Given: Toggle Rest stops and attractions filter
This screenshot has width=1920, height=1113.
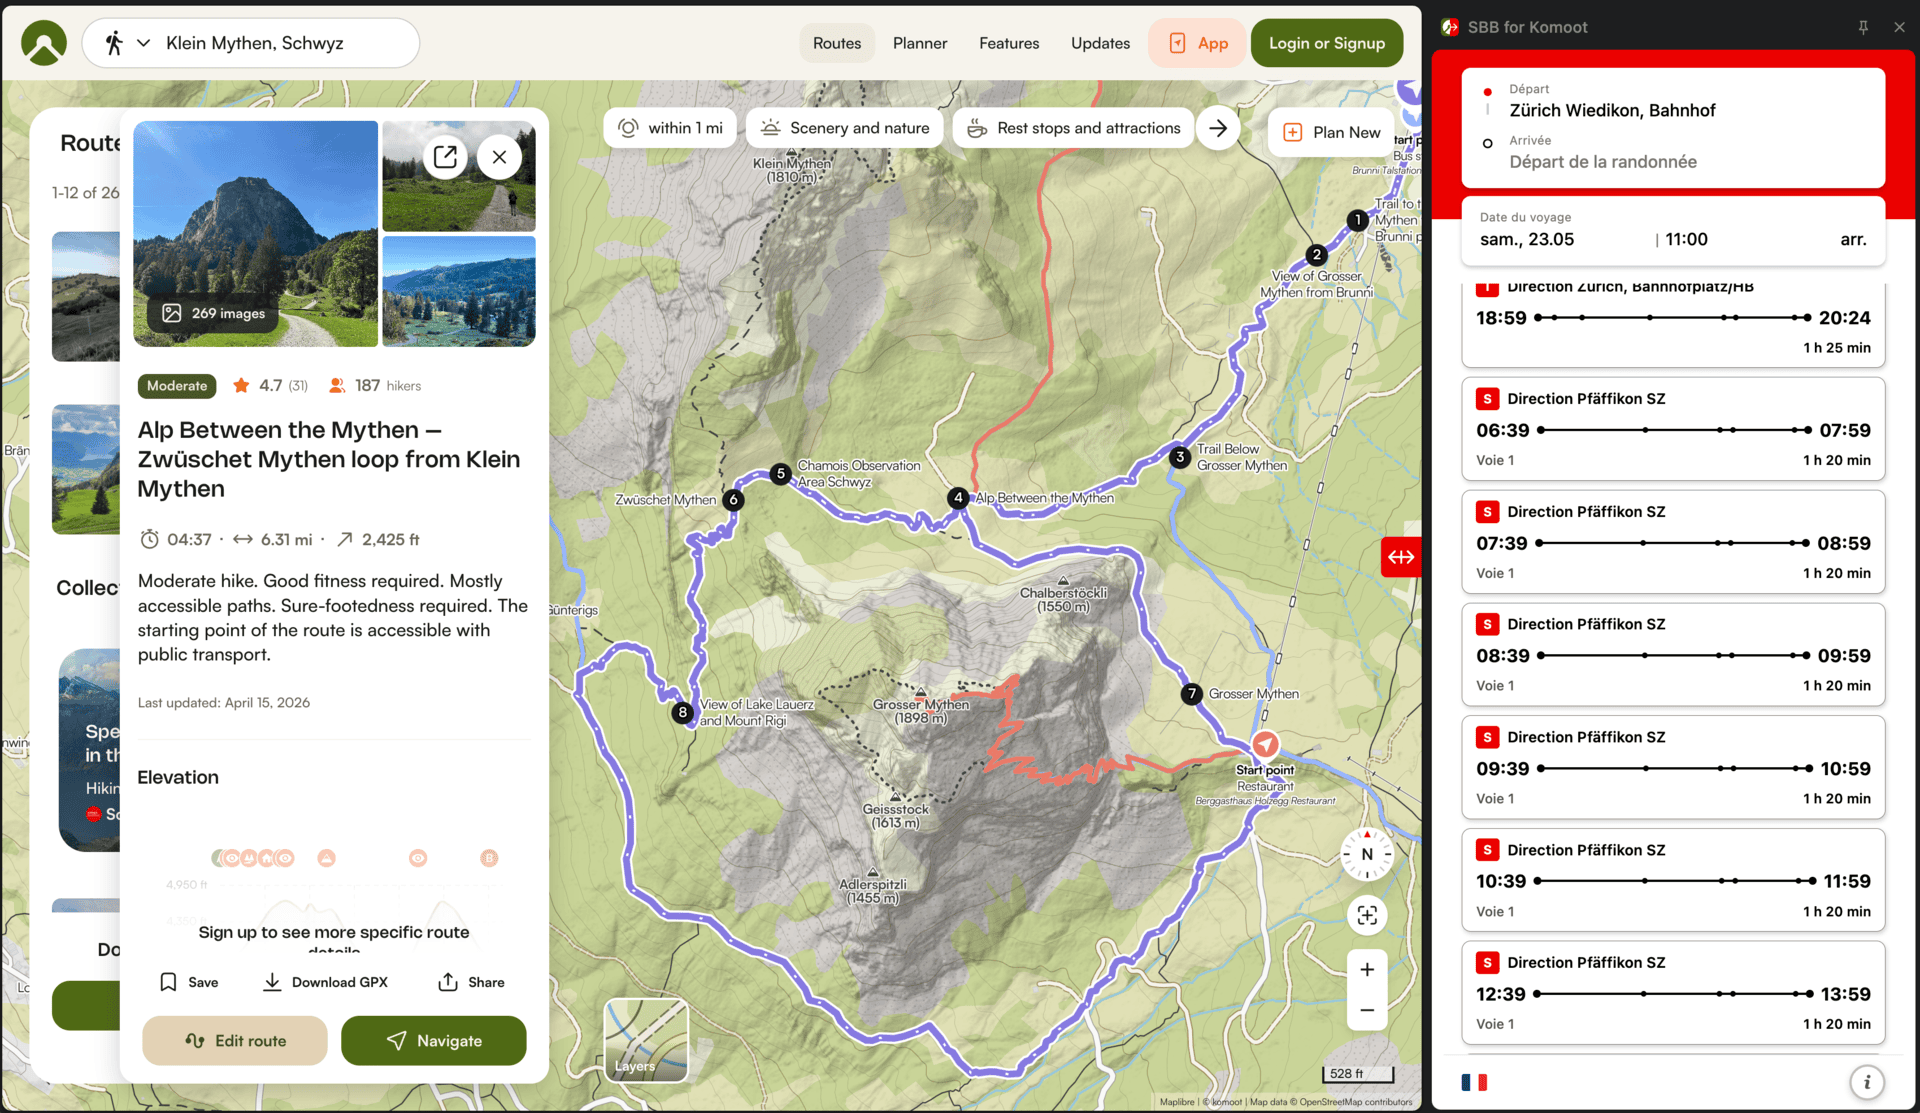Looking at the screenshot, I should [x=1074, y=128].
